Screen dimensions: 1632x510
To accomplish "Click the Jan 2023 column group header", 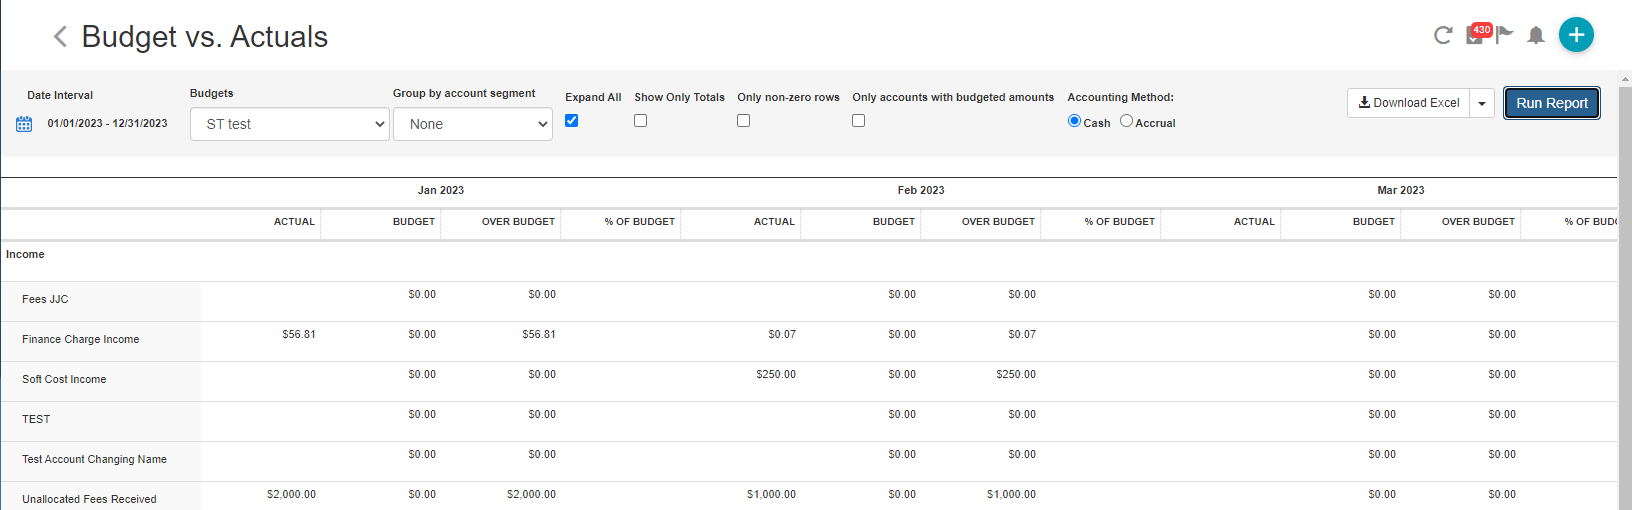I will (441, 190).
